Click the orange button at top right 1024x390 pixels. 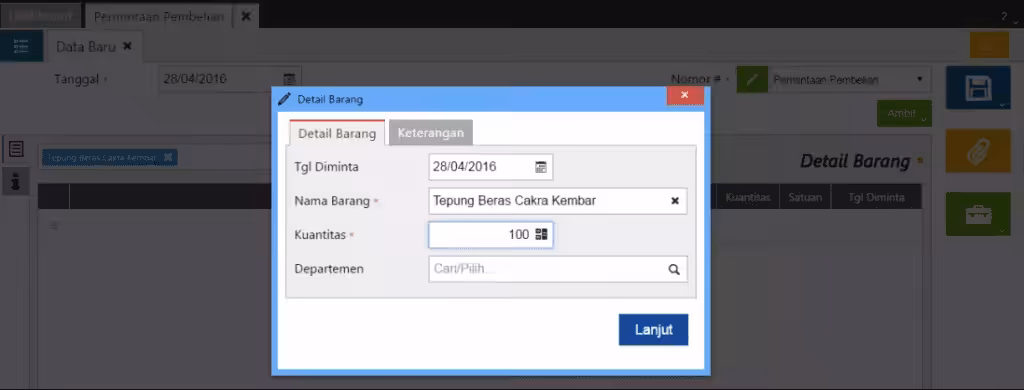[x=989, y=45]
